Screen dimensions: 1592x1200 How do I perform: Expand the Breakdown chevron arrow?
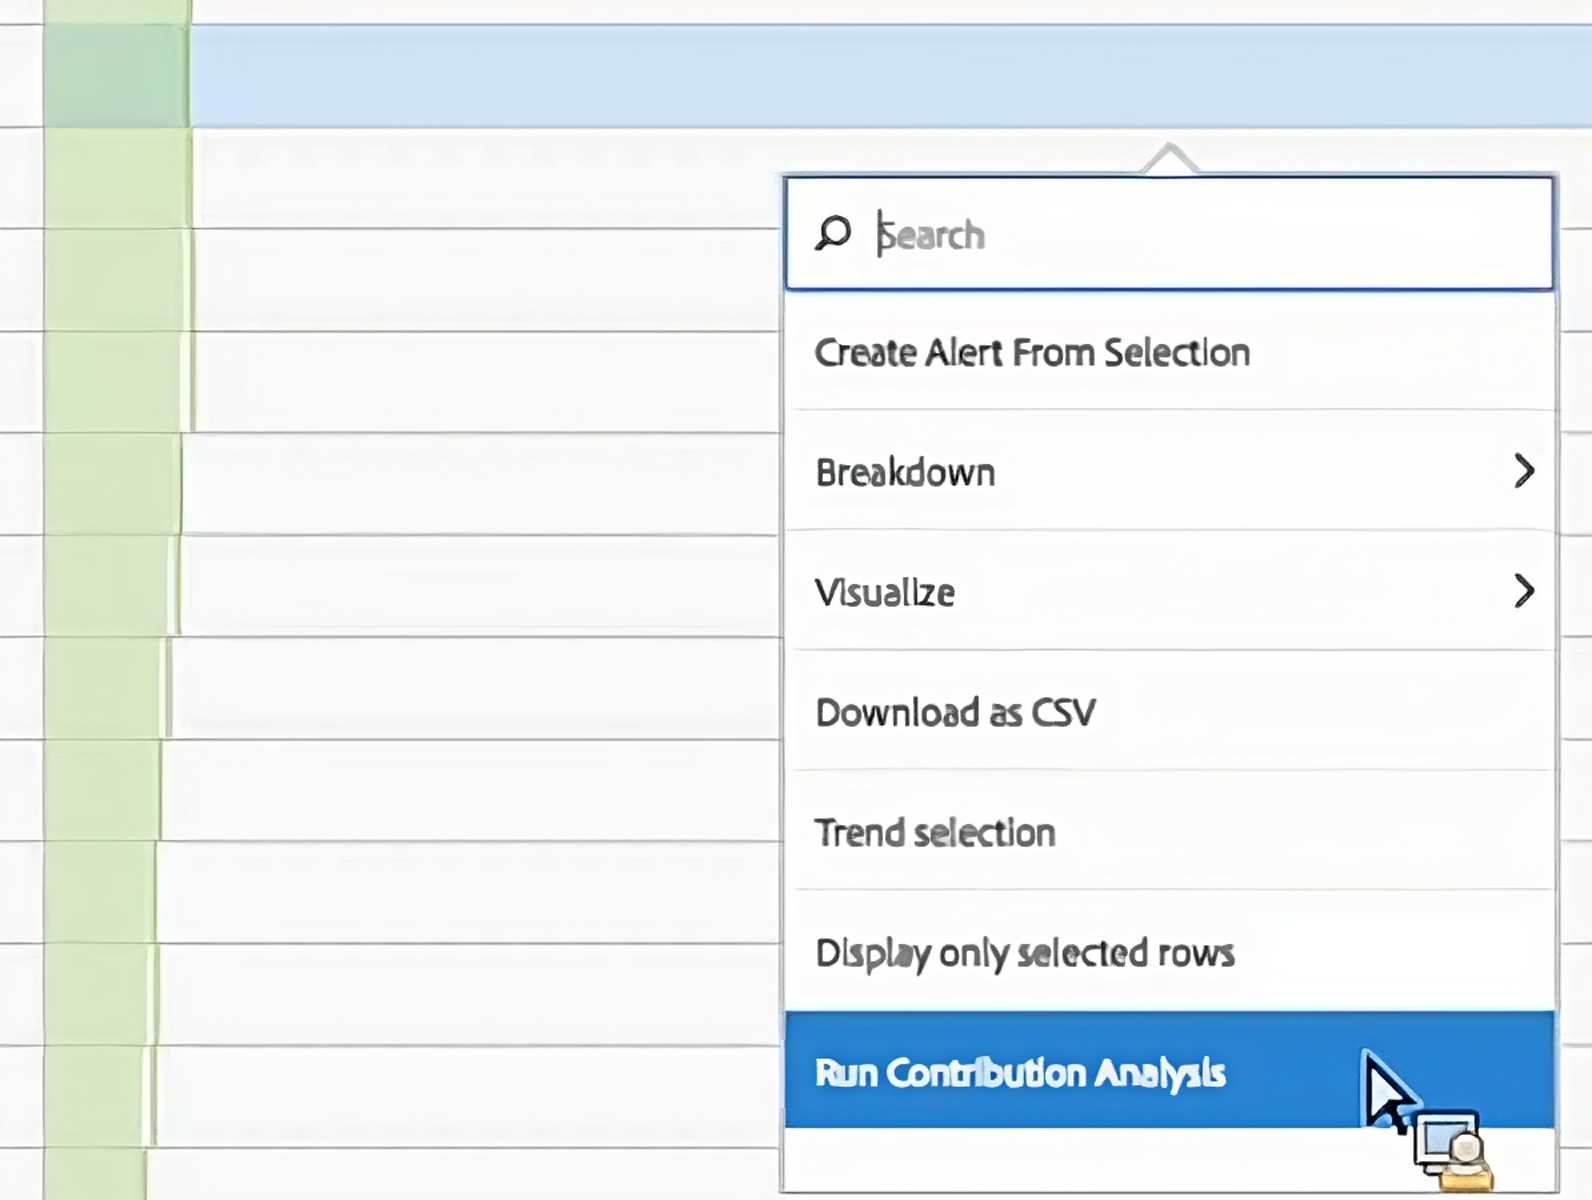[1523, 471]
